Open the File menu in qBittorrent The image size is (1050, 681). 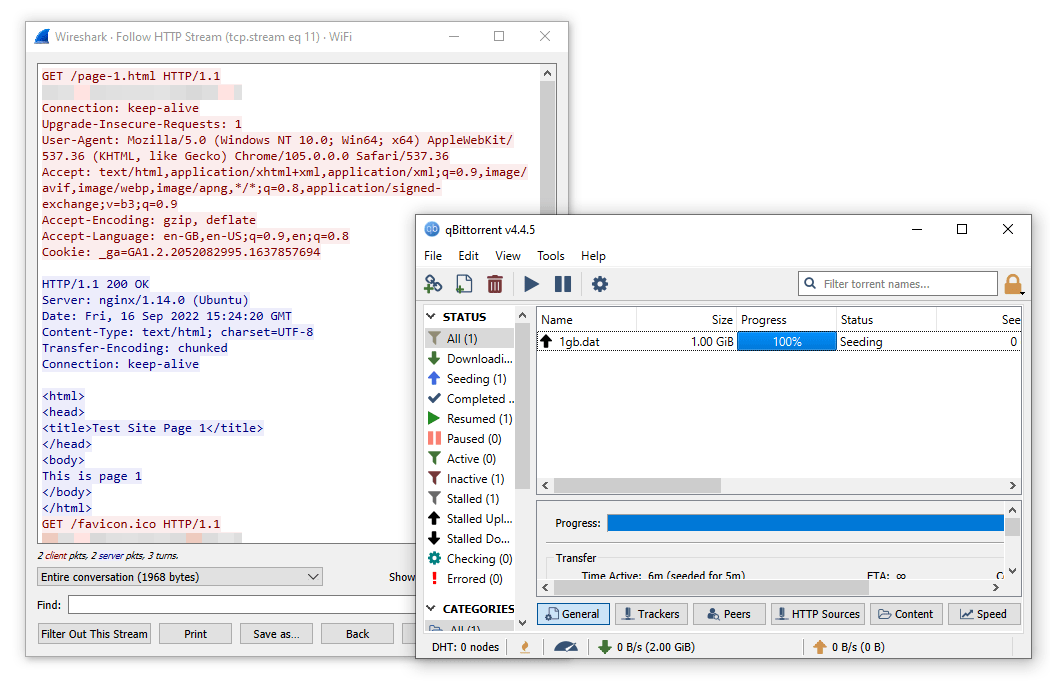[433, 256]
